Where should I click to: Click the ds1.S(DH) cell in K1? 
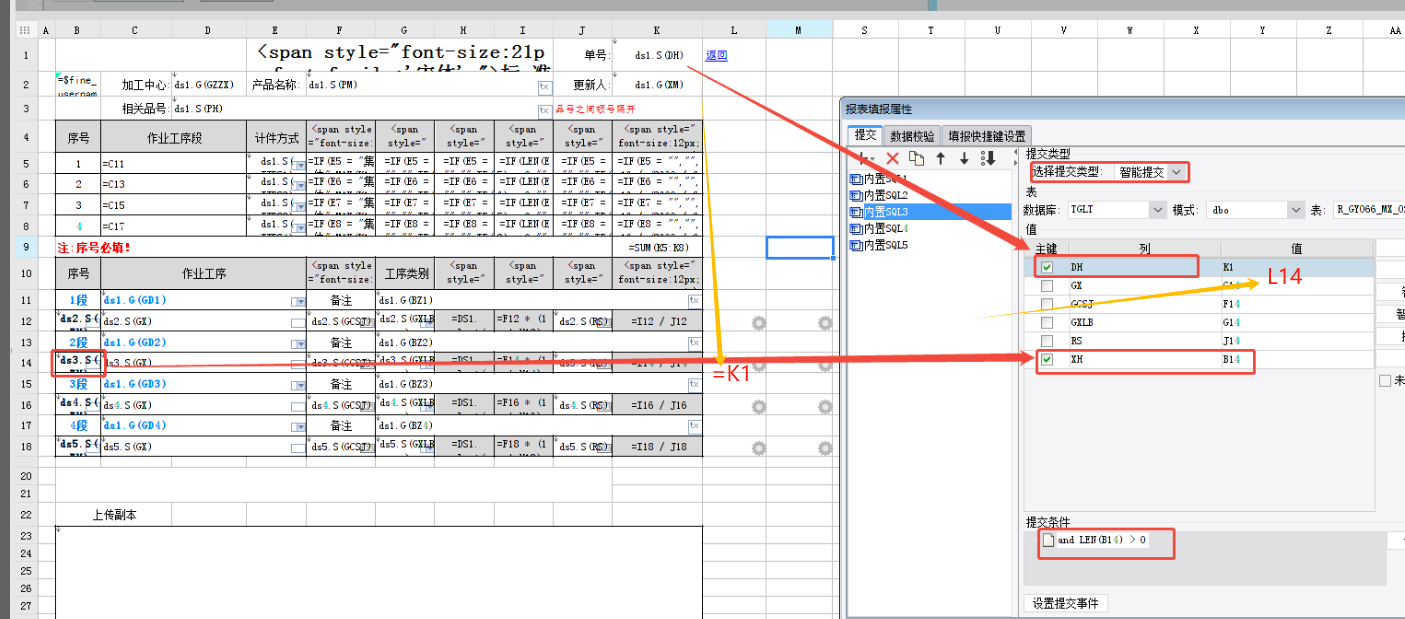657,56
